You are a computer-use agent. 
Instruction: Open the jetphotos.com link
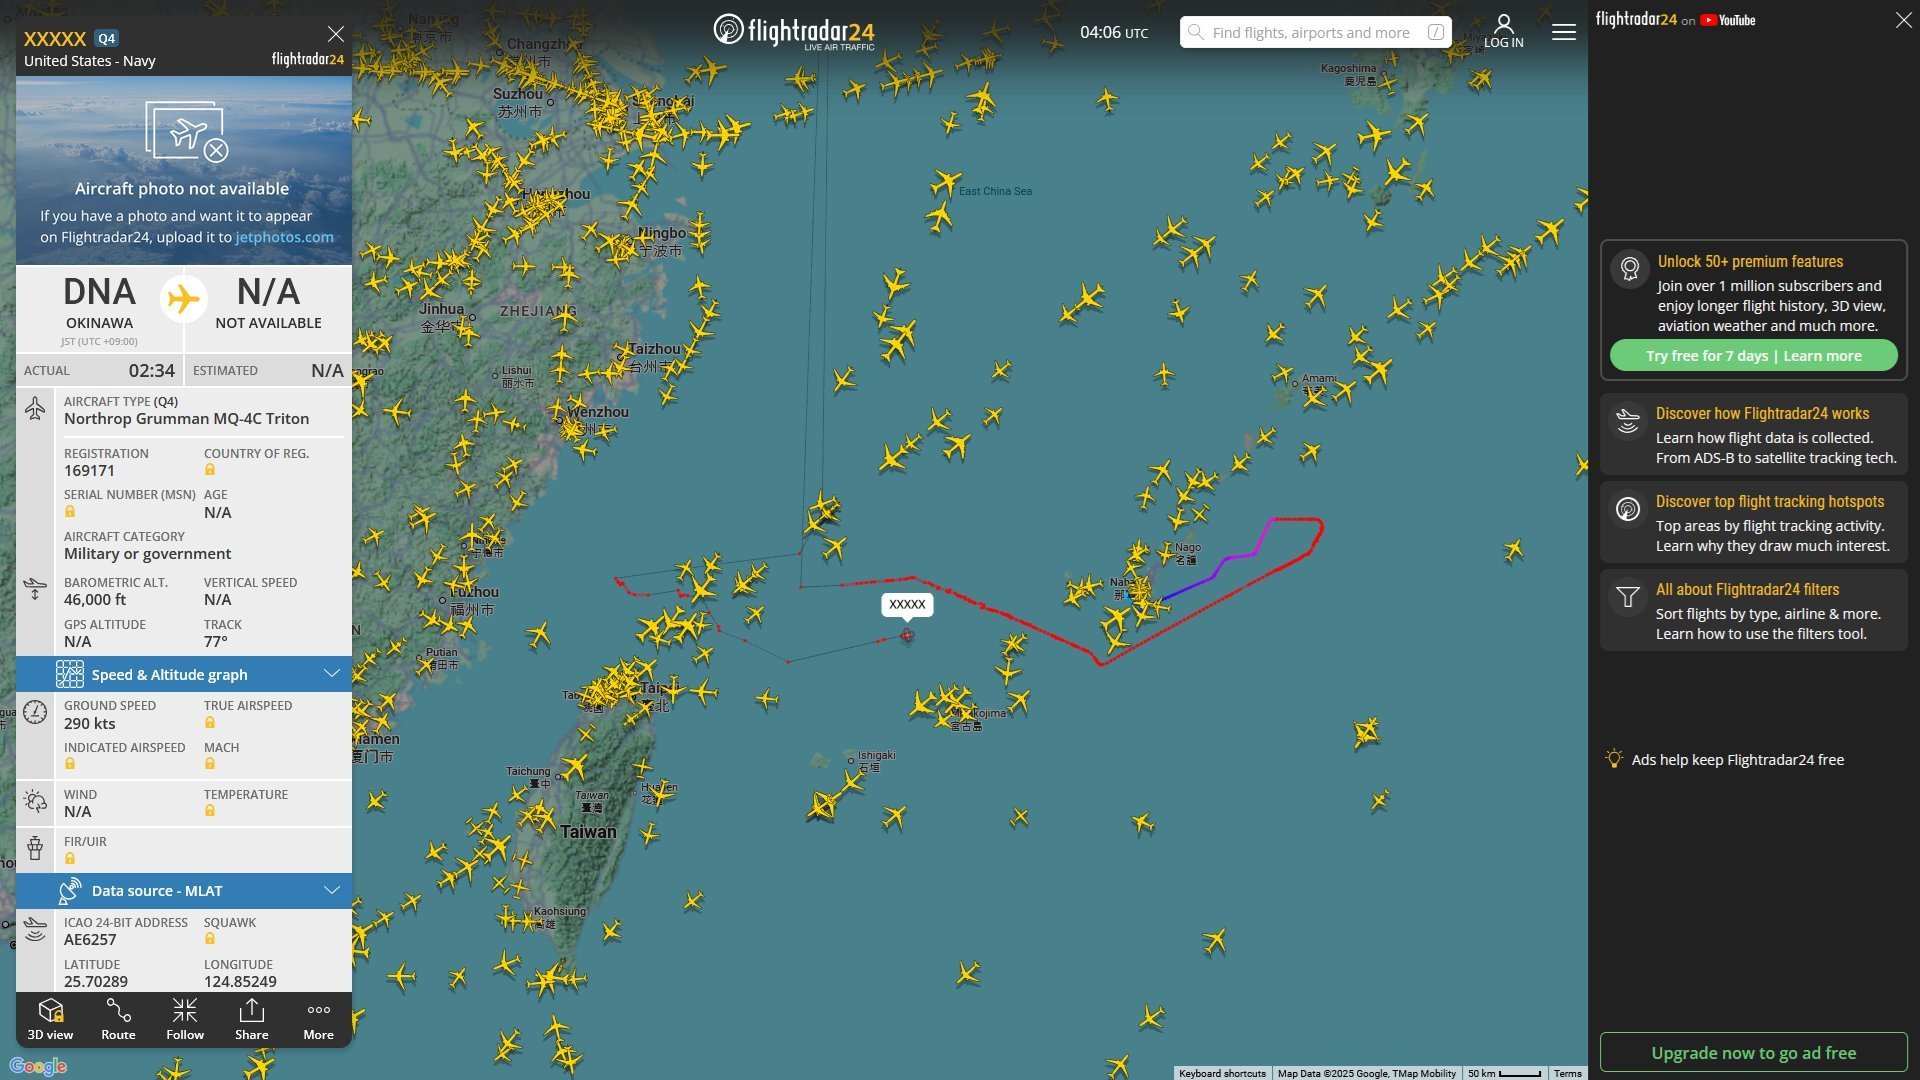(x=284, y=237)
